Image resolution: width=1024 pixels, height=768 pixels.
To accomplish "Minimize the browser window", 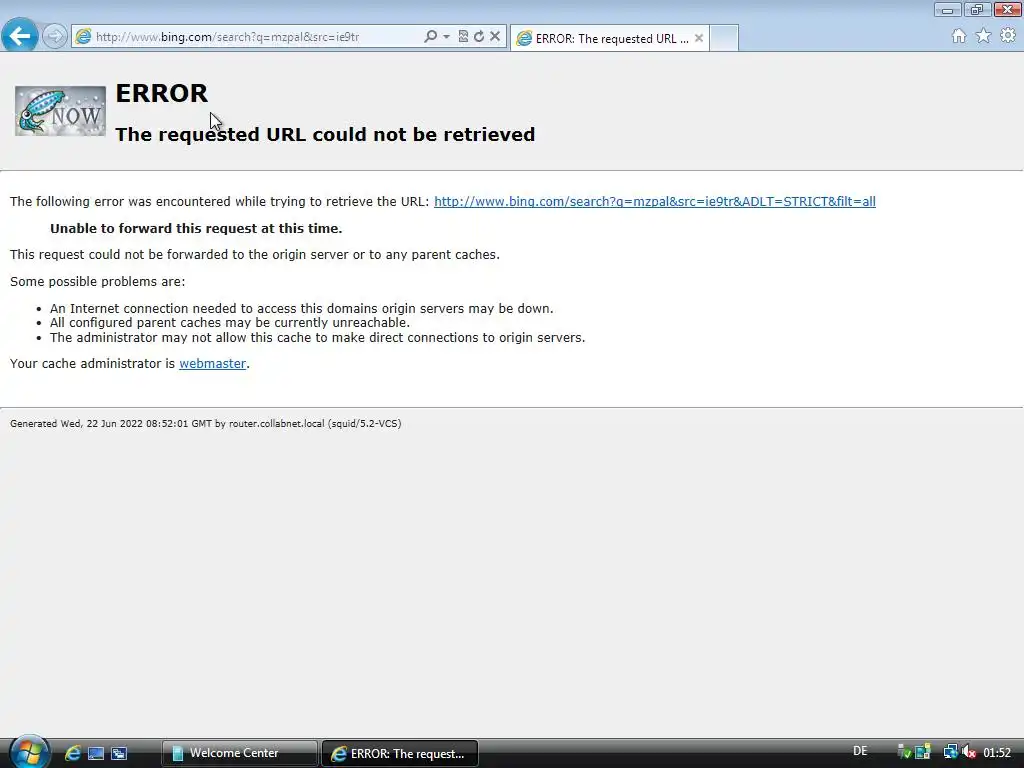I will 947,10.
